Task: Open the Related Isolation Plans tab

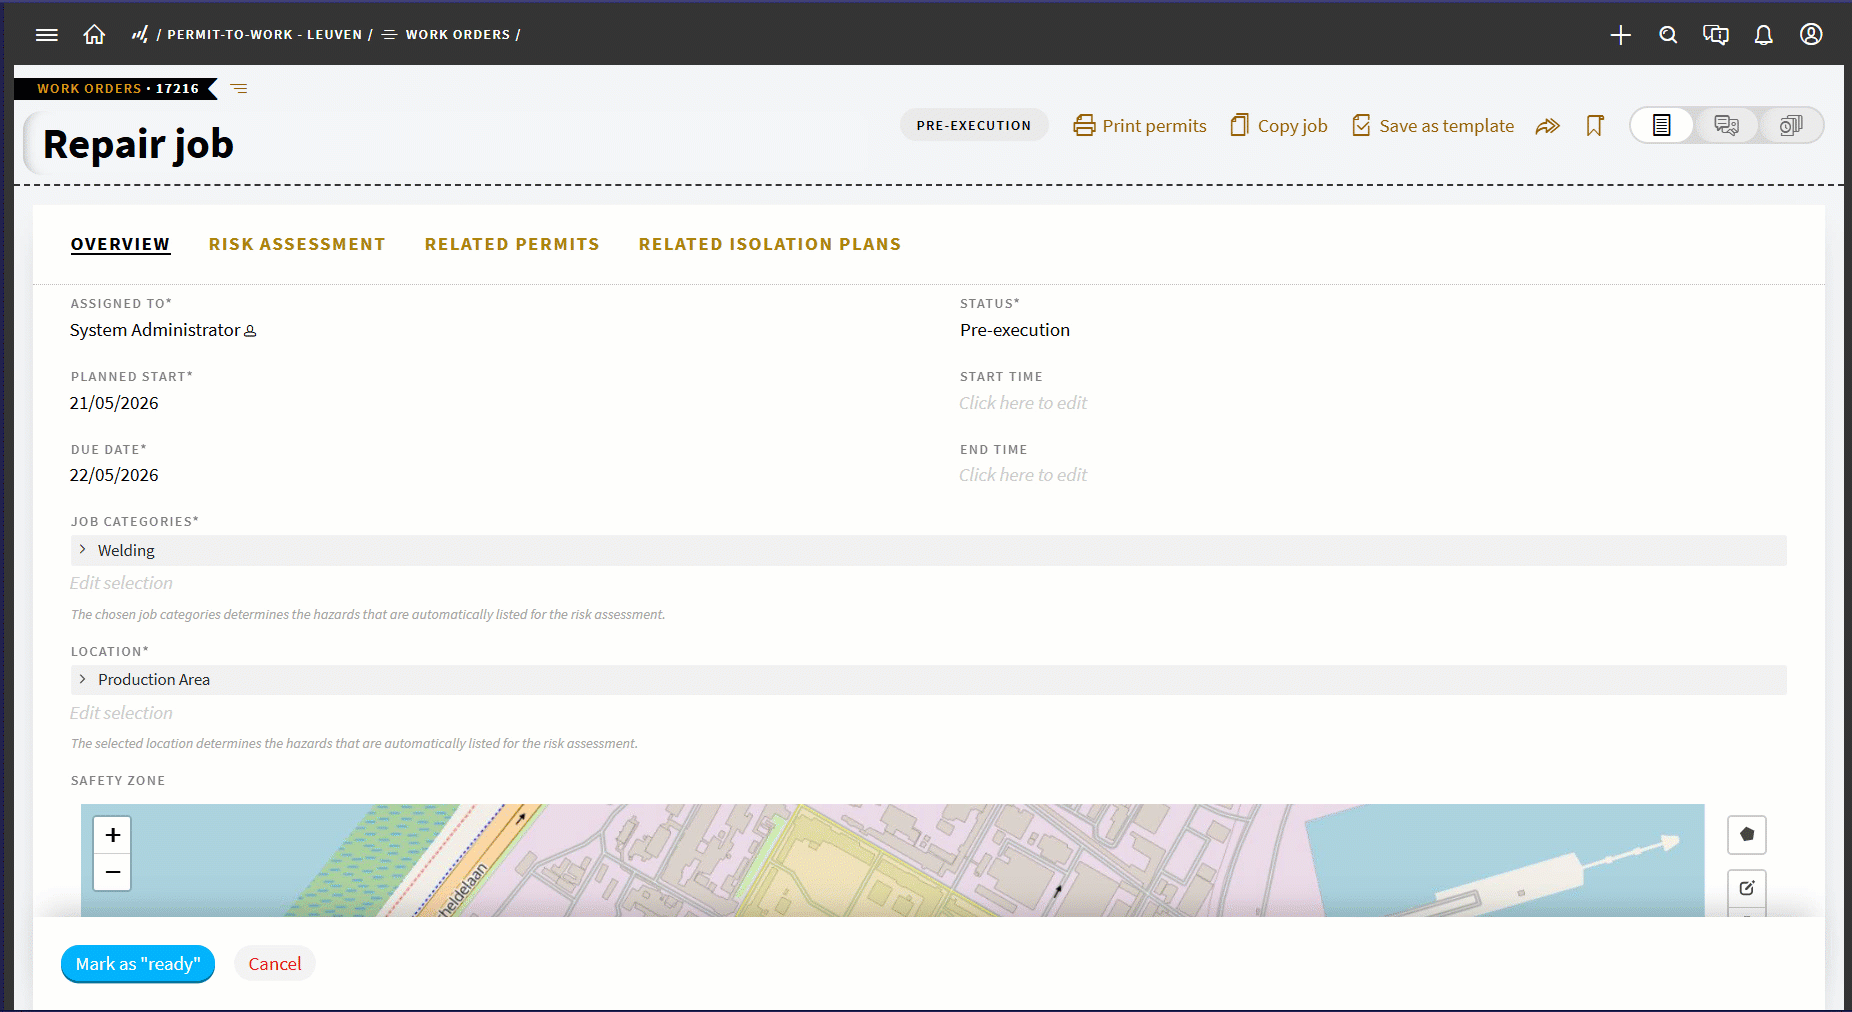Action: [x=770, y=244]
